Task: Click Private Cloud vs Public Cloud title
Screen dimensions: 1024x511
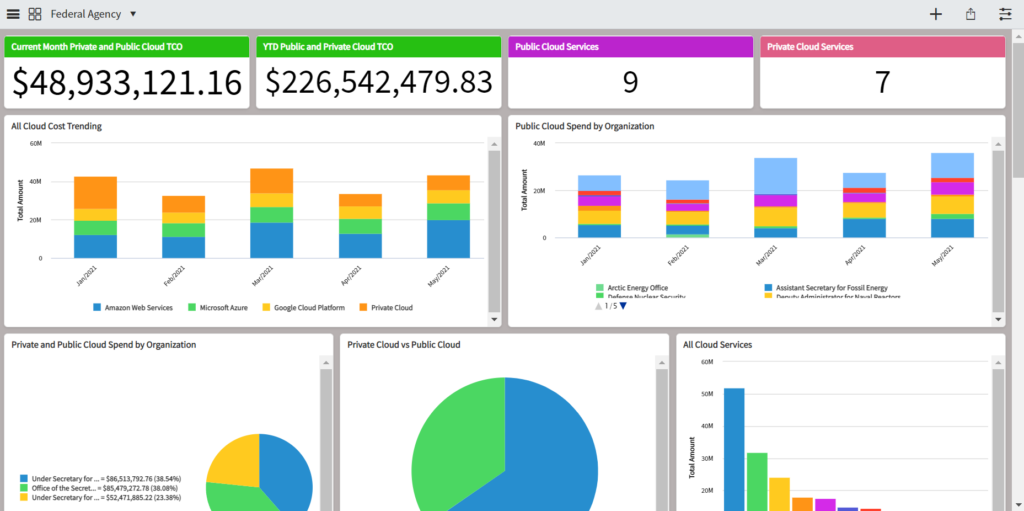Action: click(x=404, y=344)
